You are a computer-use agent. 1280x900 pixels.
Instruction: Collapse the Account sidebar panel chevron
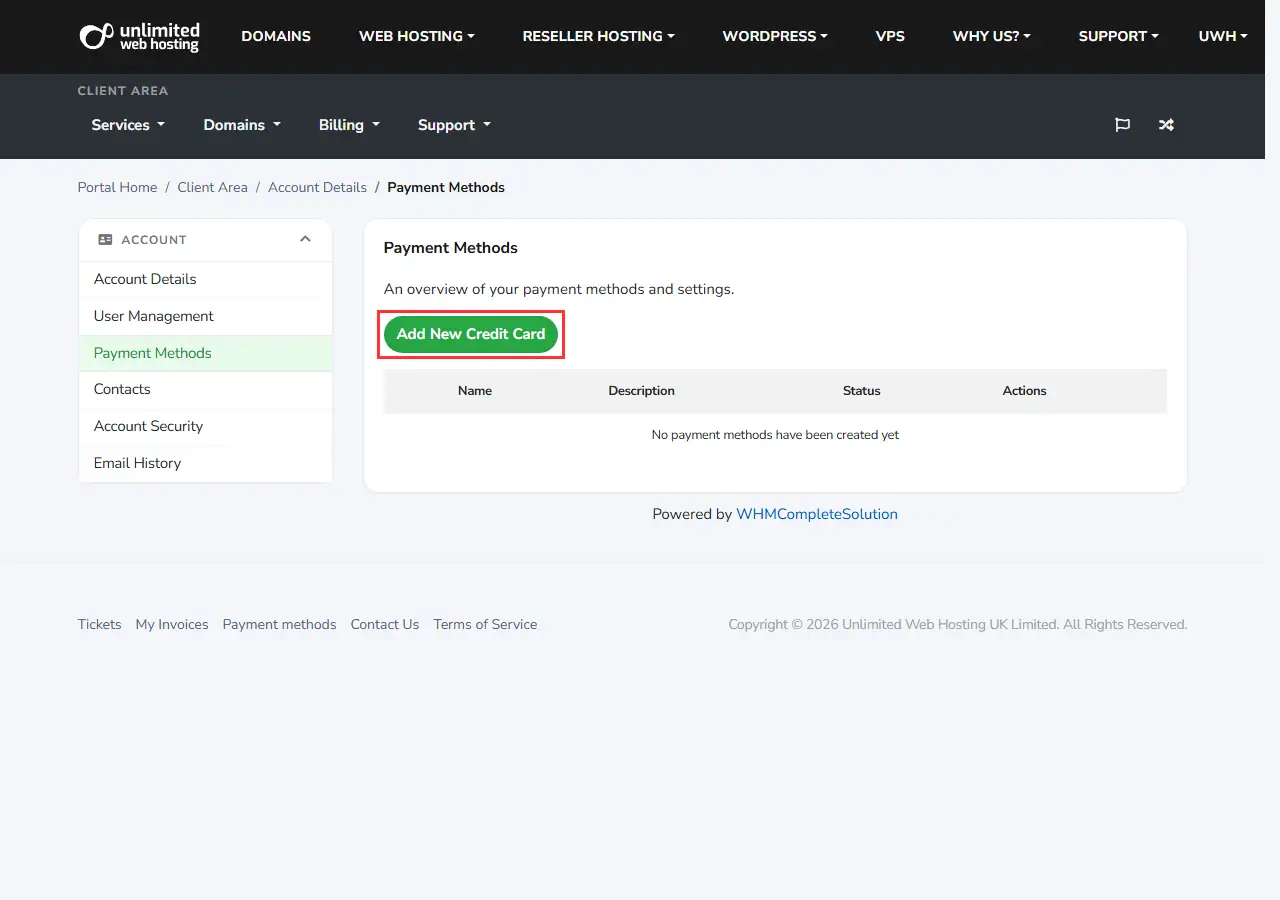(x=306, y=239)
